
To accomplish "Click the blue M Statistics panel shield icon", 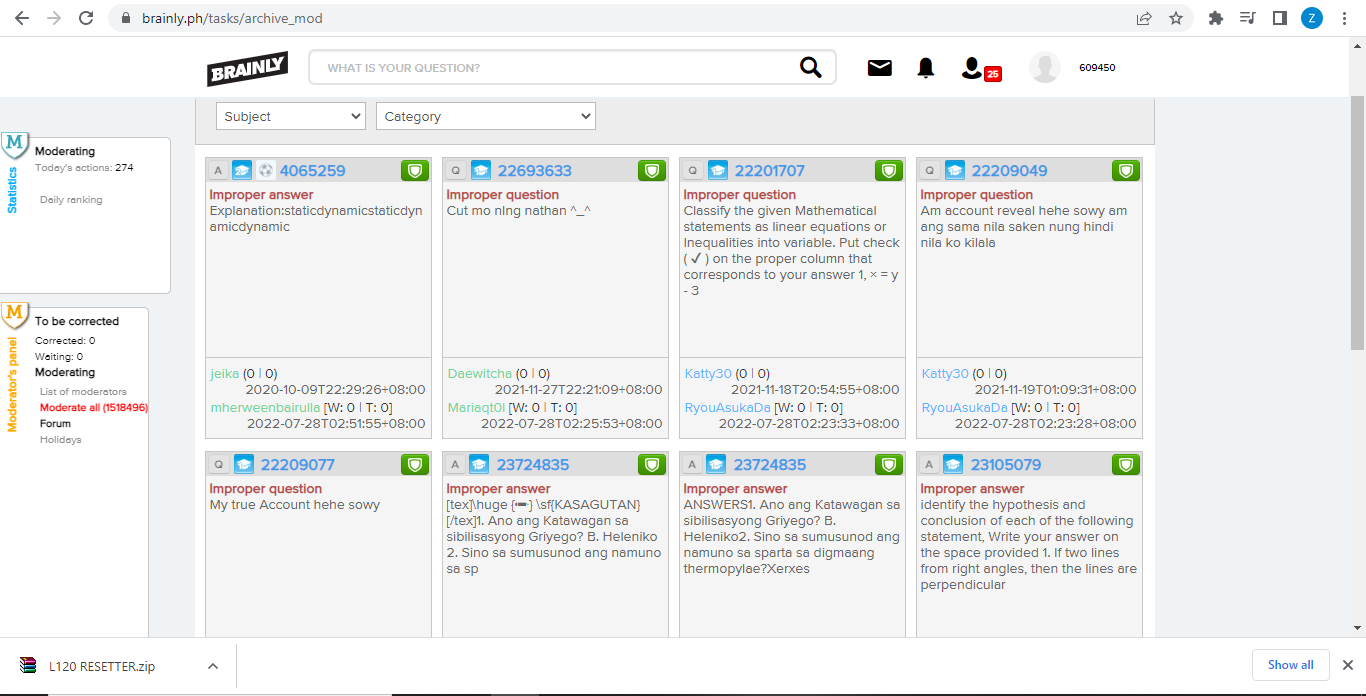I will pyautogui.click(x=15, y=146).
